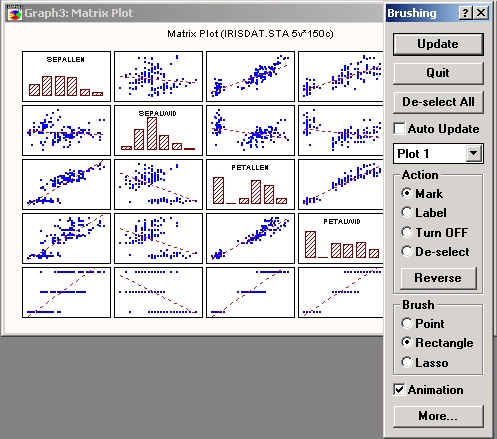The image size is (497, 439).
Task: Click the Brushing dialog help question mark
Action: pyautogui.click(x=465, y=13)
